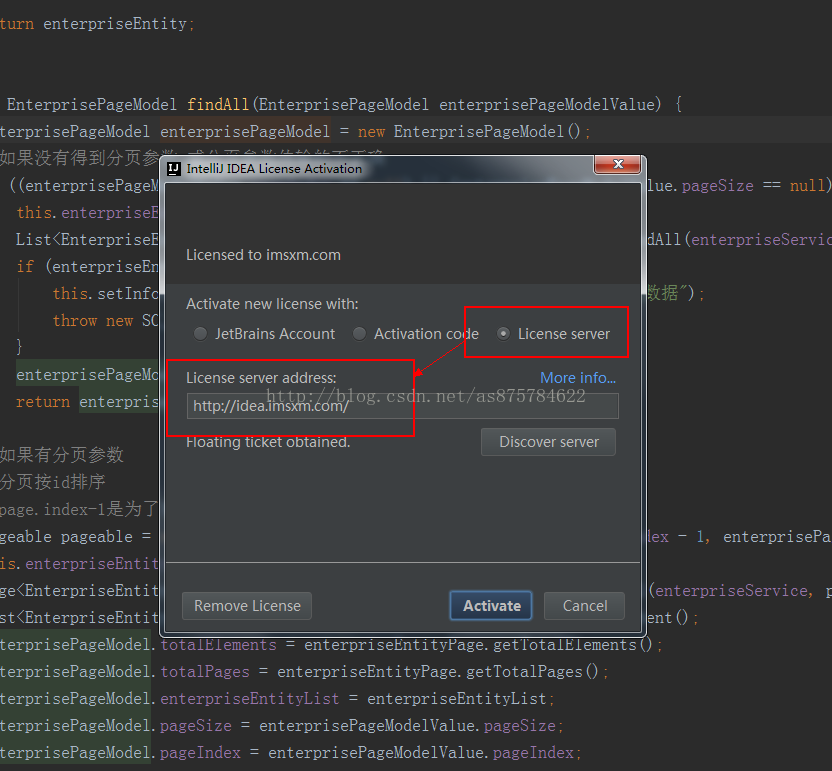Click the IntelliJ IDEA License Activation title text
This screenshot has width=832, height=771.
[274, 169]
